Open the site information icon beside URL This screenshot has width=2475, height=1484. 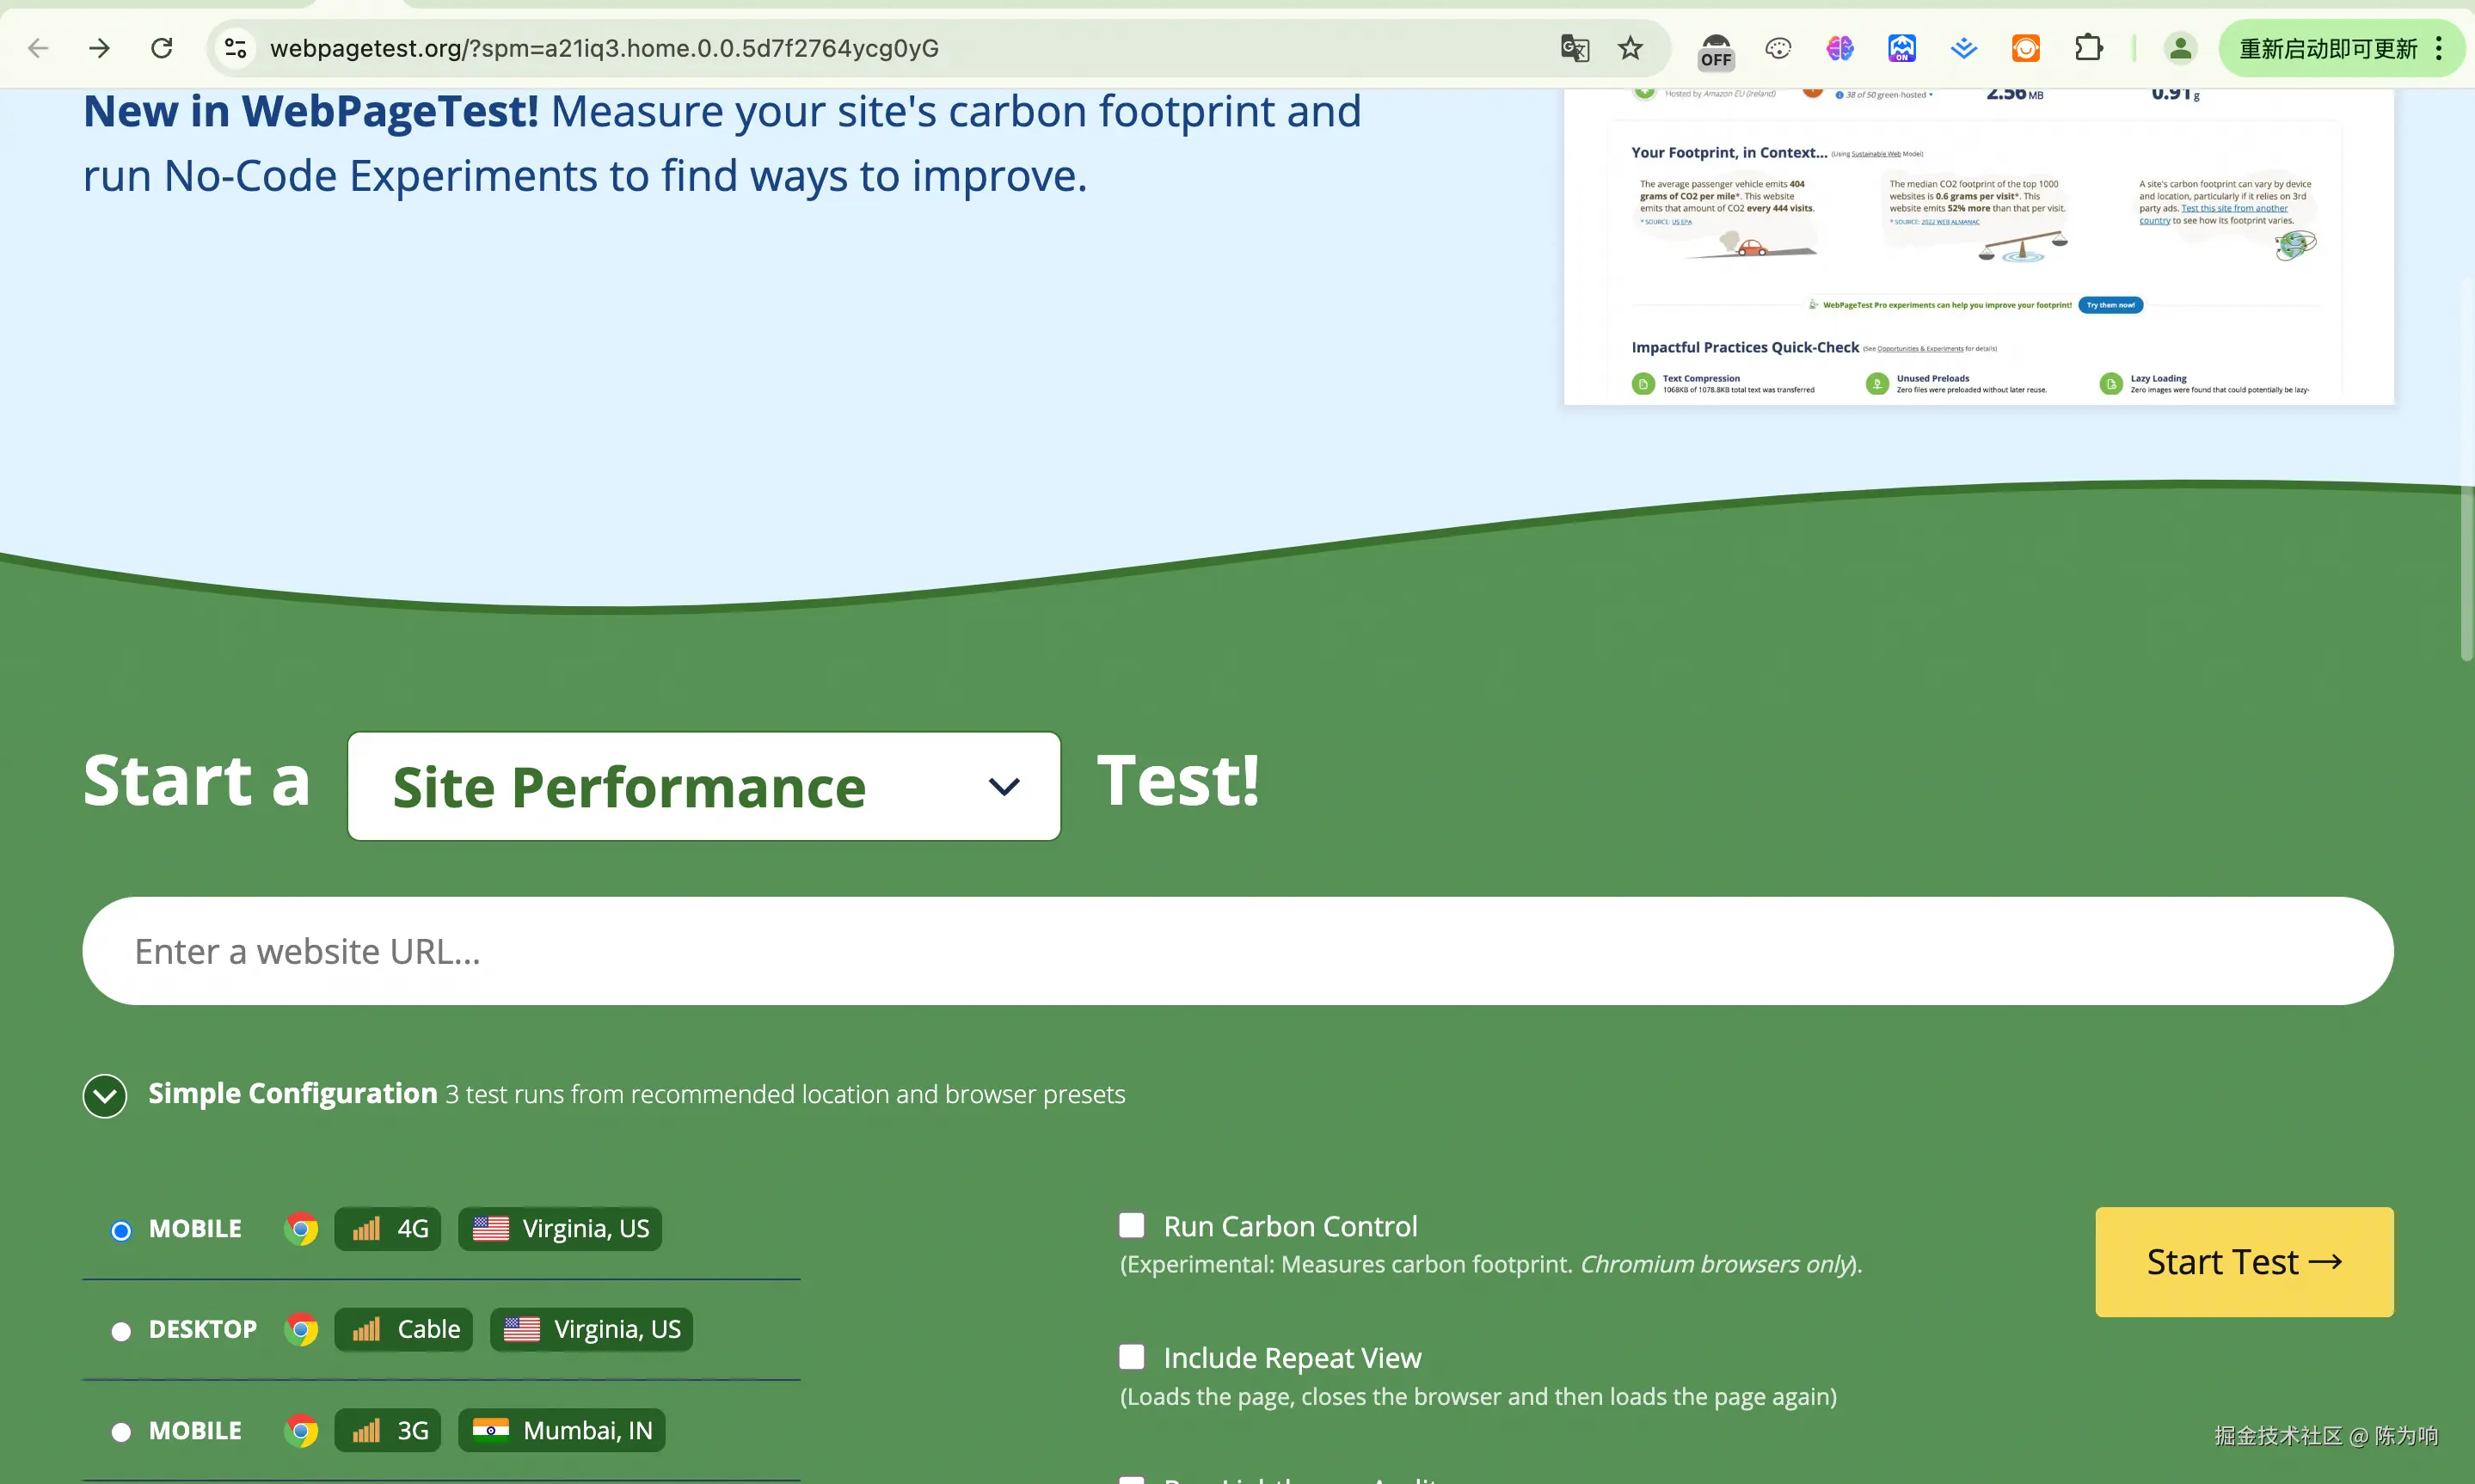pos(236,48)
